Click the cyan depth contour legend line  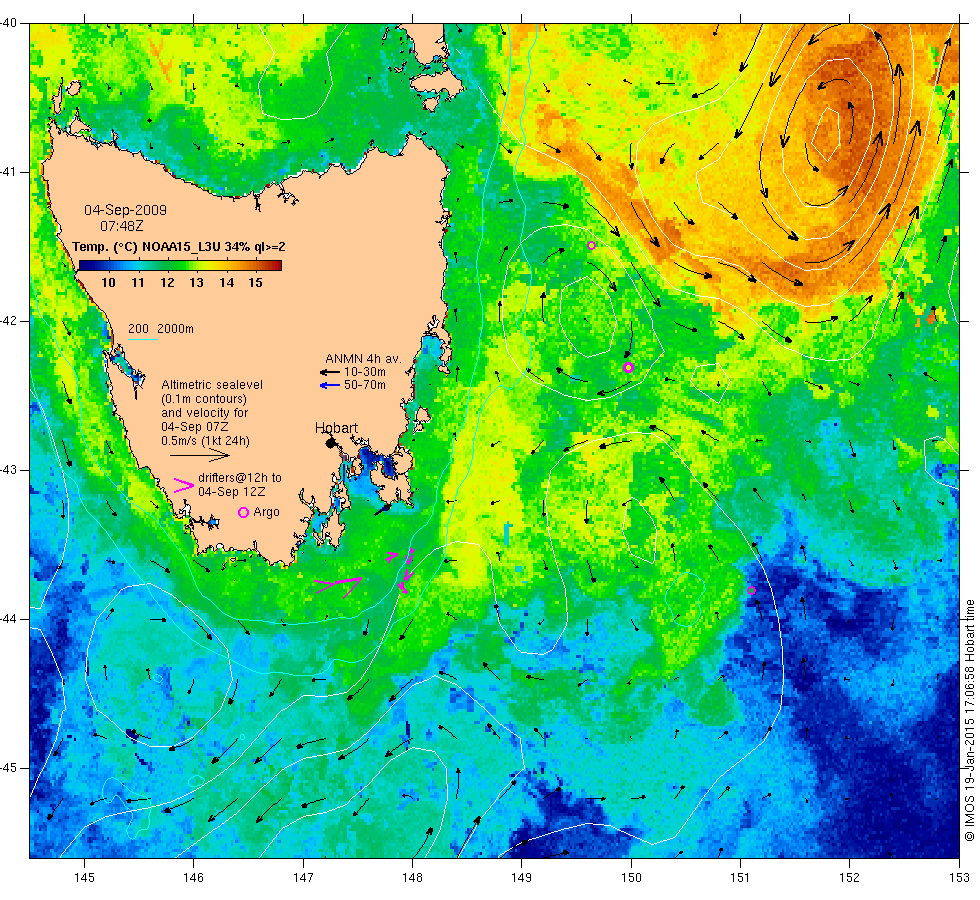[142, 339]
